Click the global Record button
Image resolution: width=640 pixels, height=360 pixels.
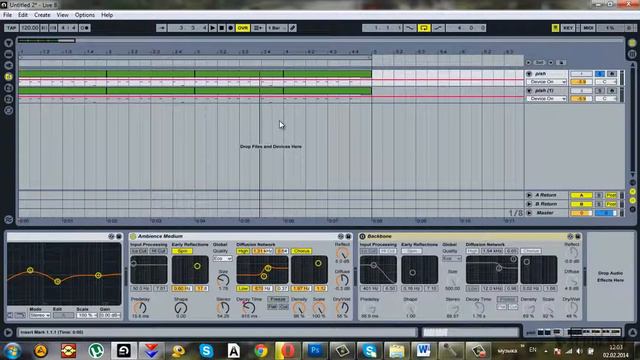point(231,28)
